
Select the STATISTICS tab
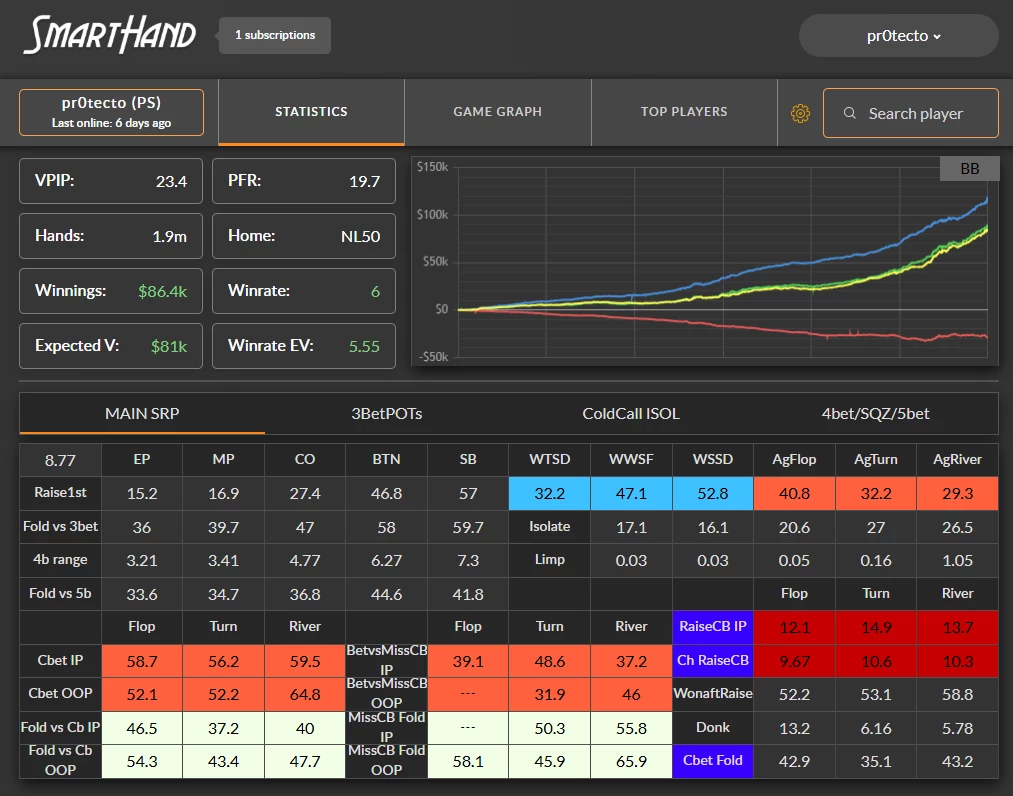[311, 112]
